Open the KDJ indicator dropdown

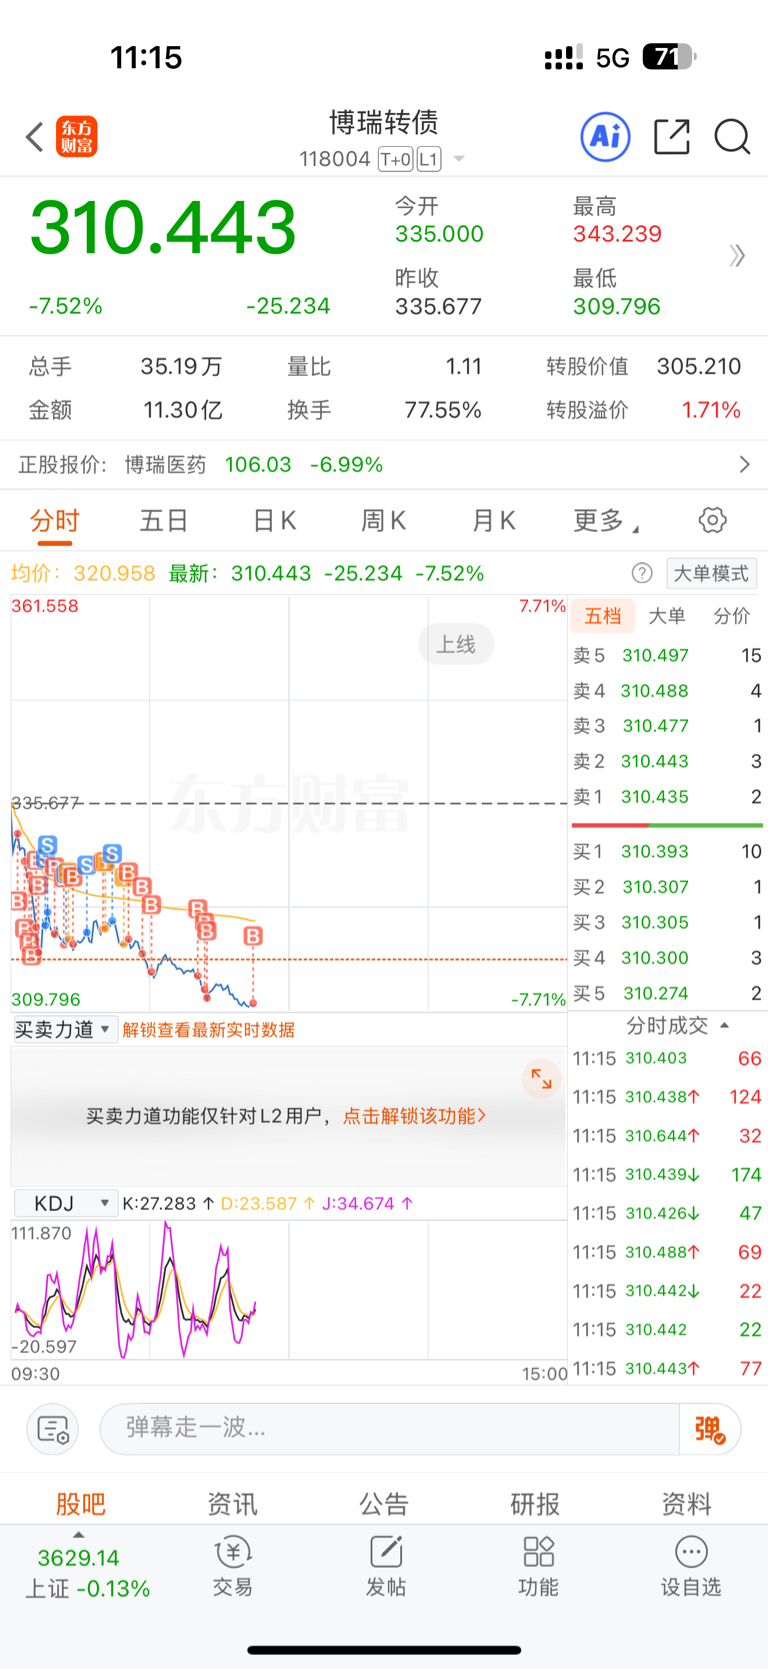click(65, 1203)
